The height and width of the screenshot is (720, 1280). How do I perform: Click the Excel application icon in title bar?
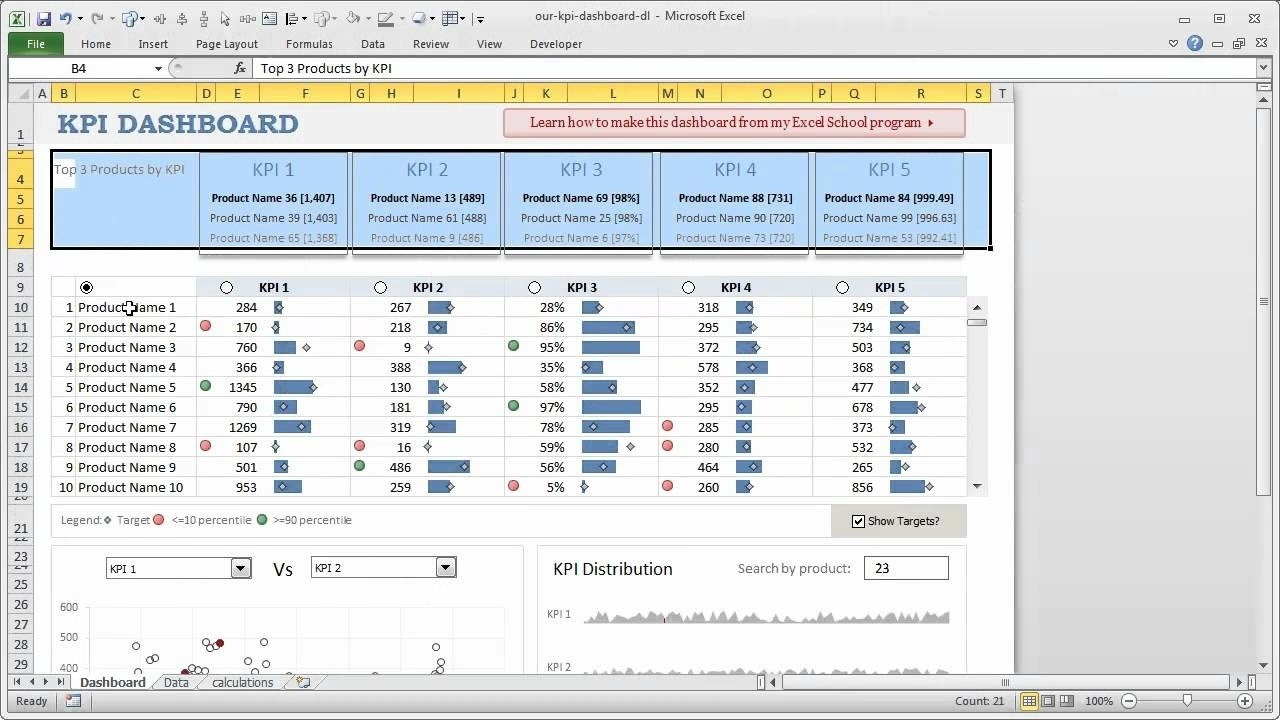click(x=18, y=18)
